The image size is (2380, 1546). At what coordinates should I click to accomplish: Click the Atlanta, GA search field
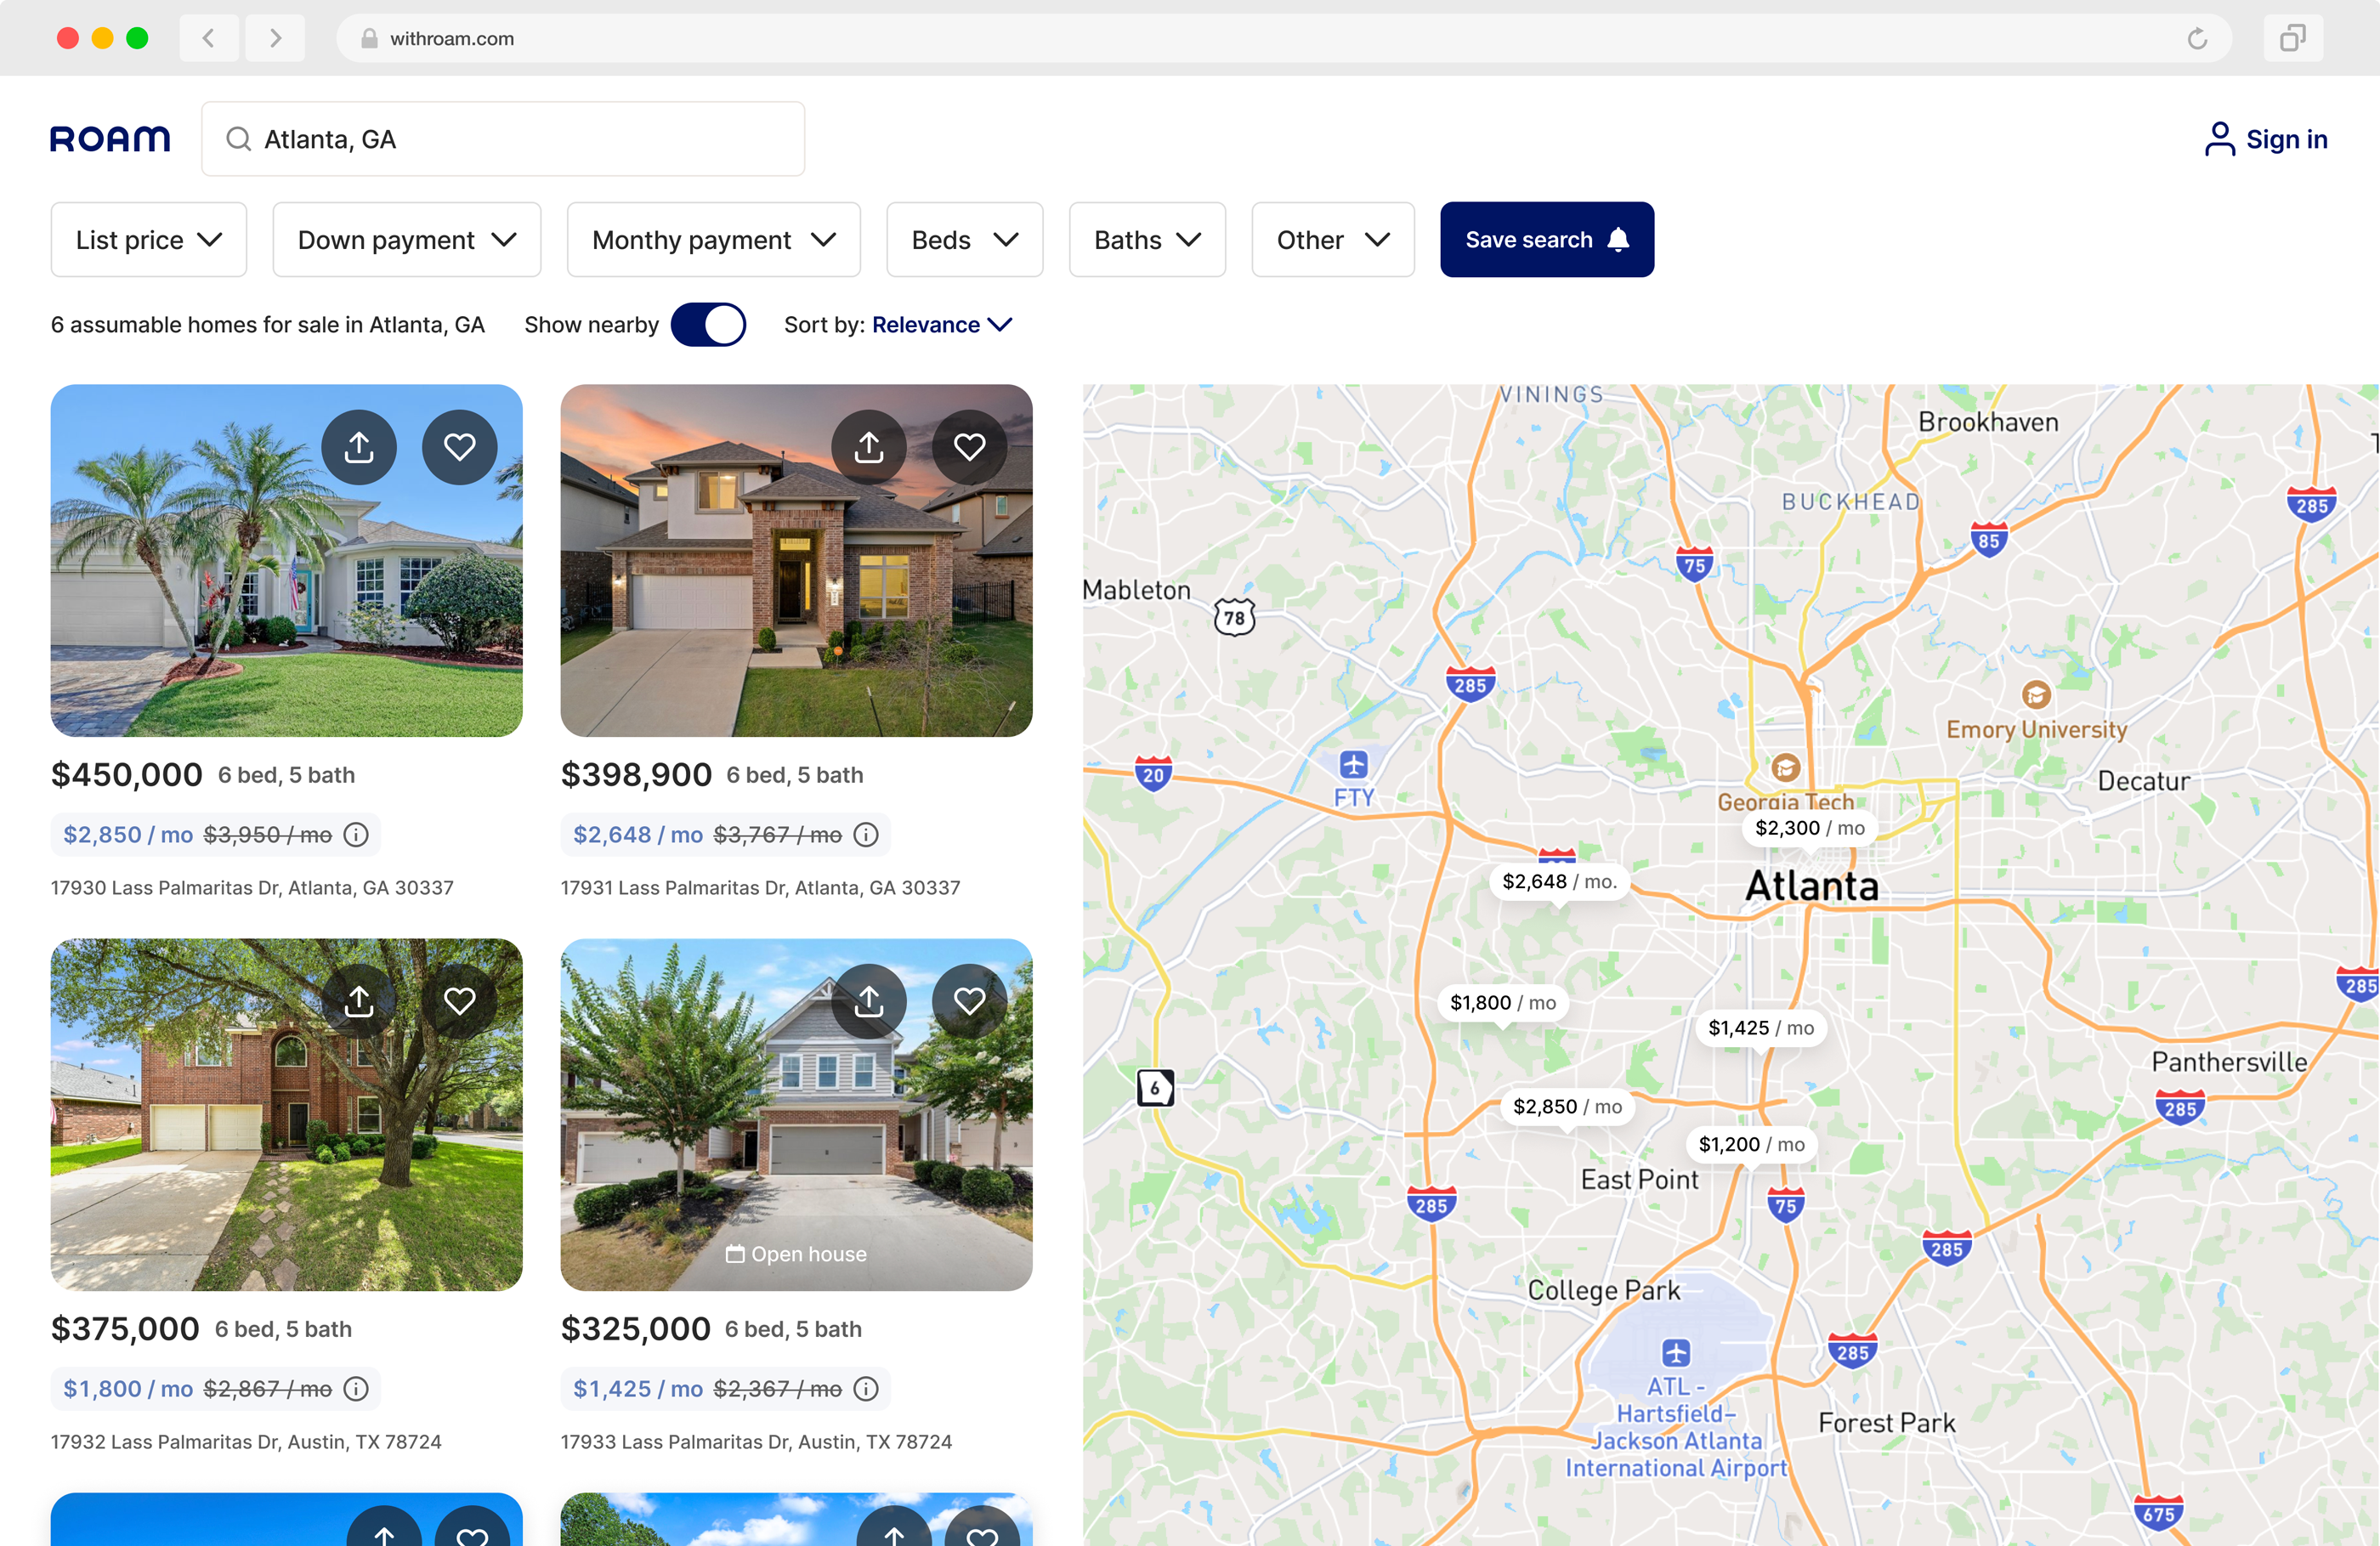503,139
